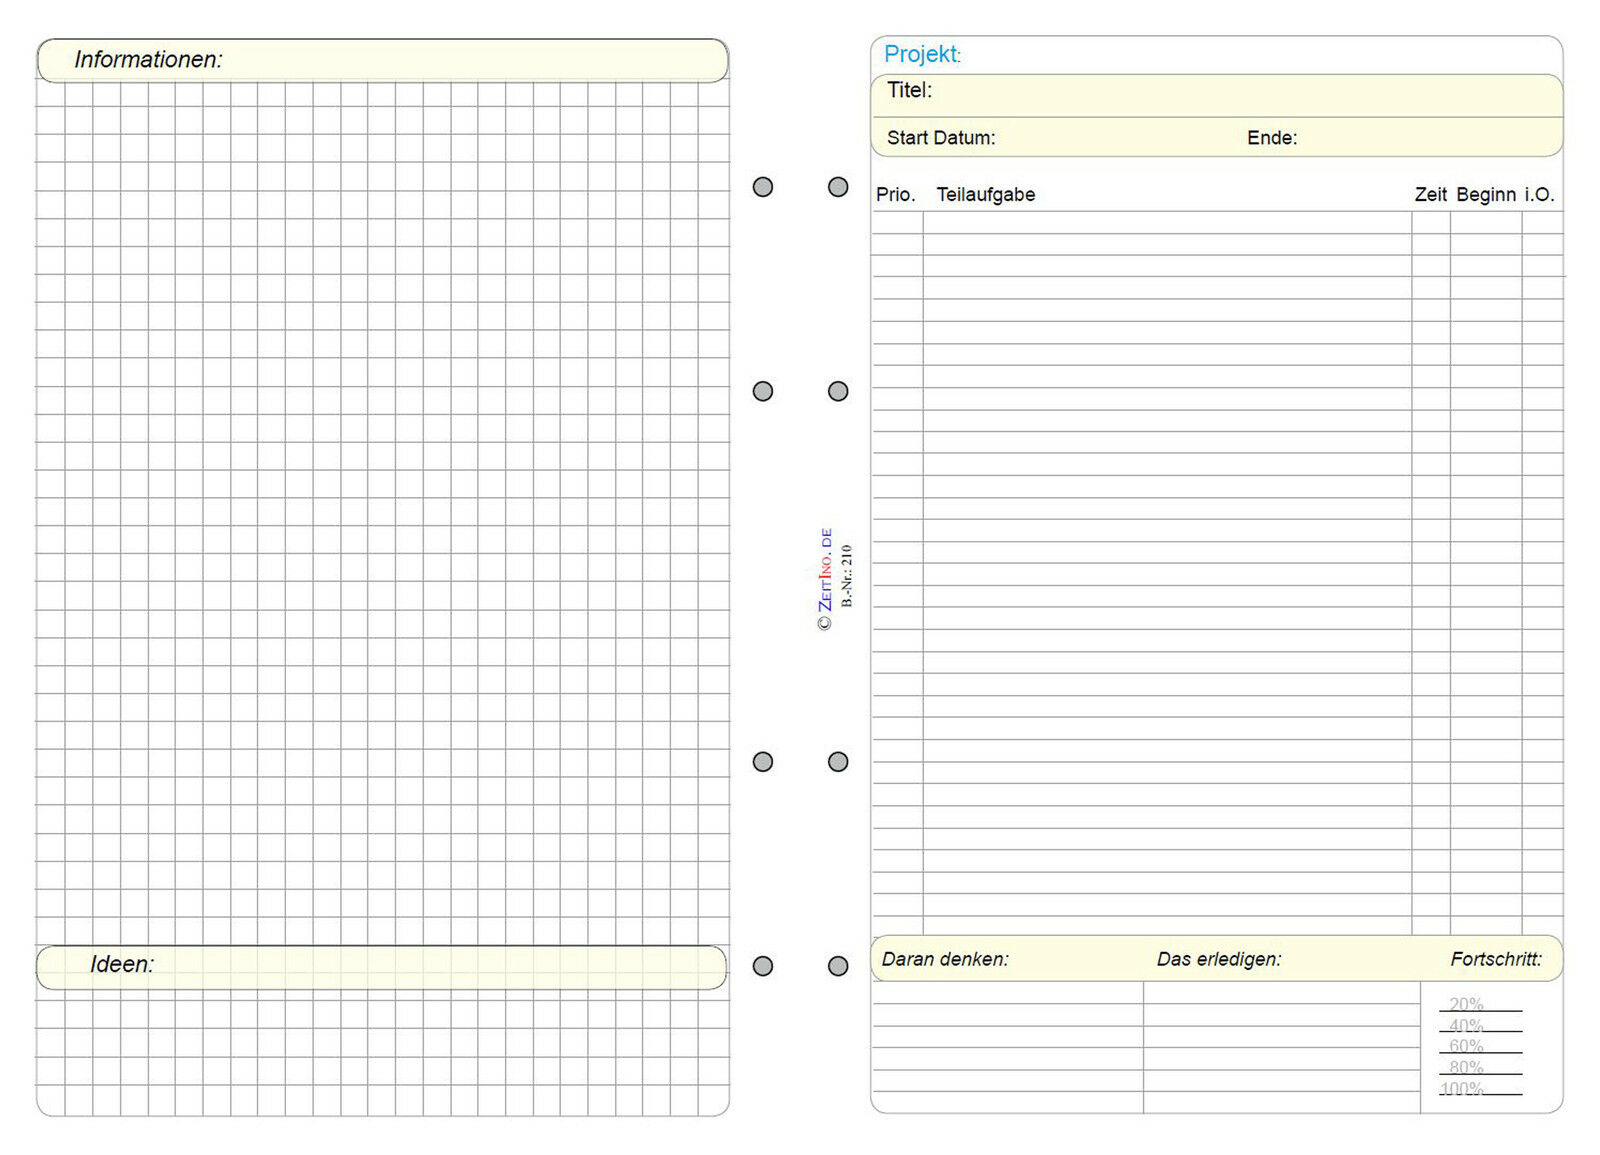The width and height of the screenshot is (1600, 1155).
Task: Click the Fortschritt label
Action: [x=1496, y=959]
